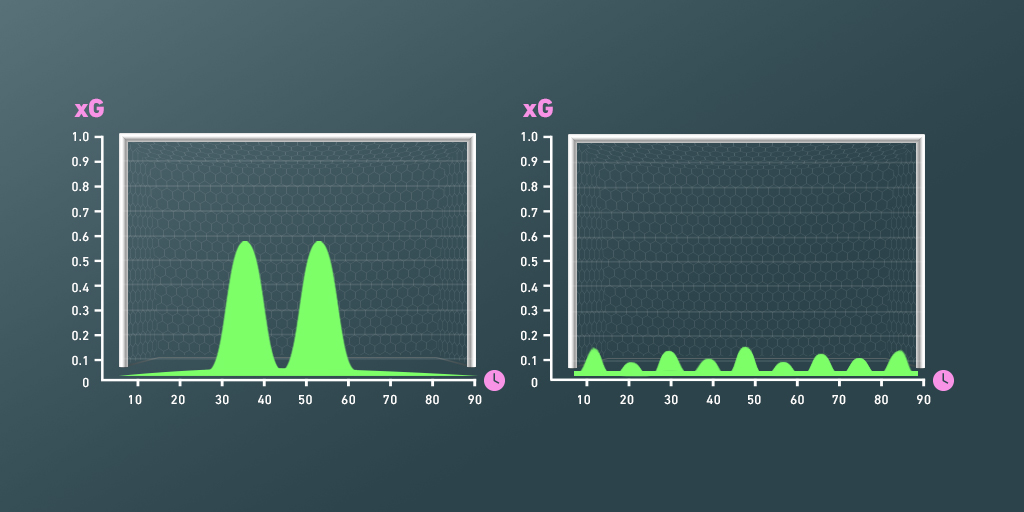The image size is (1024, 512).
Task: Click the small green peak near minute 30 on the small-peaks chart
Action: tap(669, 362)
